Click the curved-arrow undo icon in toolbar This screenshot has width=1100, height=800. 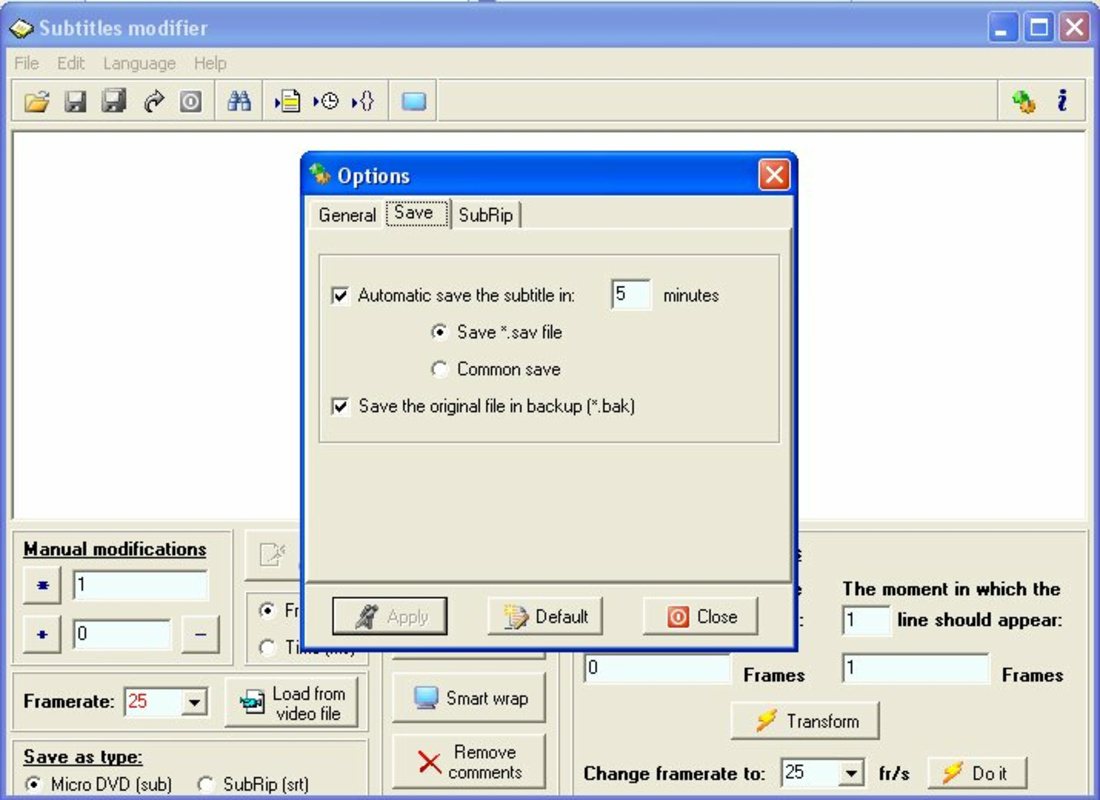pyautogui.click(x=153, y=102)
